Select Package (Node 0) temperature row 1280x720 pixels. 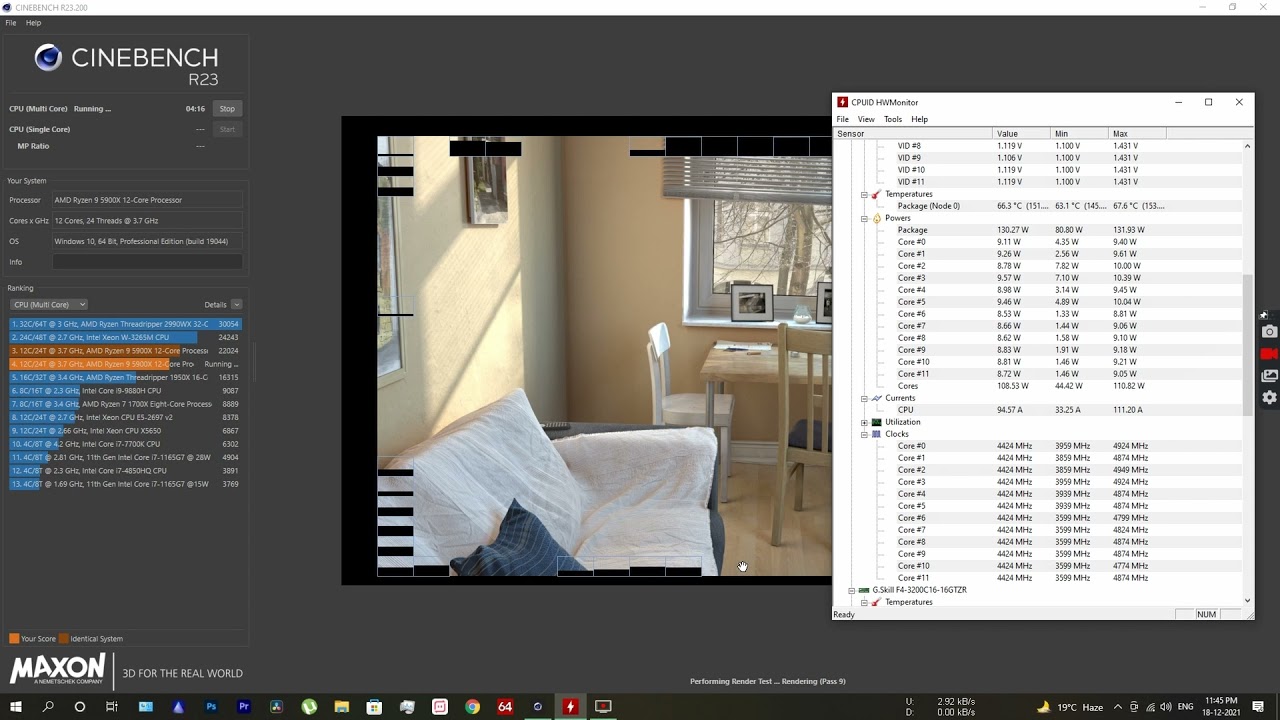coord(1040,206)
